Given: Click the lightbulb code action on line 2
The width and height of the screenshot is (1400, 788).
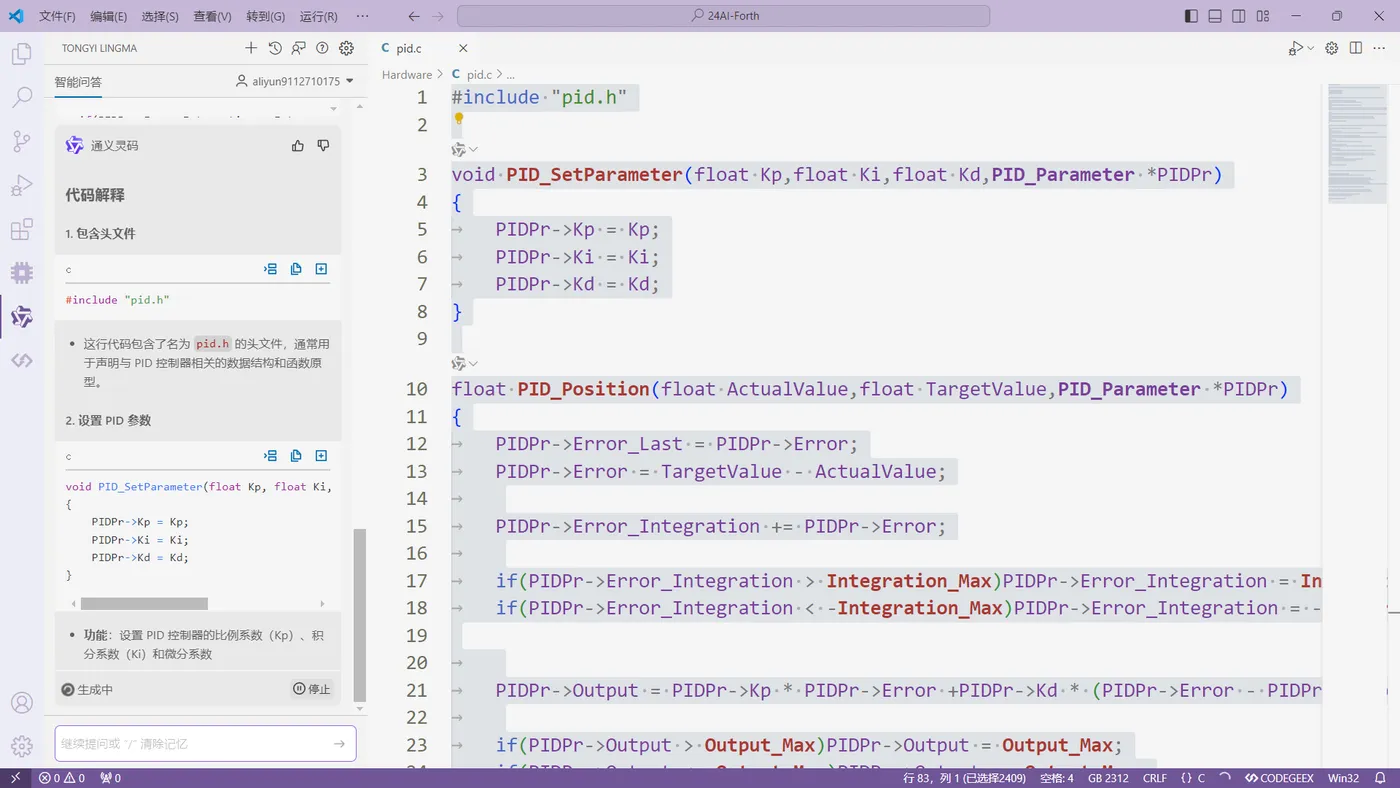Looking at the screenshot, I should tap(460, 118).
